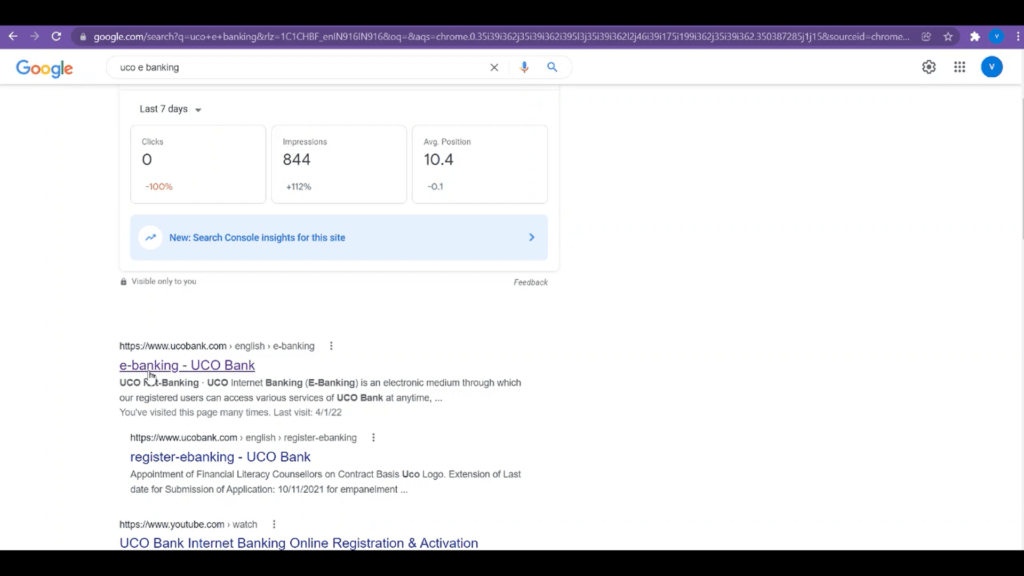Open options for register-ebanking result
This screenshot has width=1024, height=576.
click(x=374, y=438)
